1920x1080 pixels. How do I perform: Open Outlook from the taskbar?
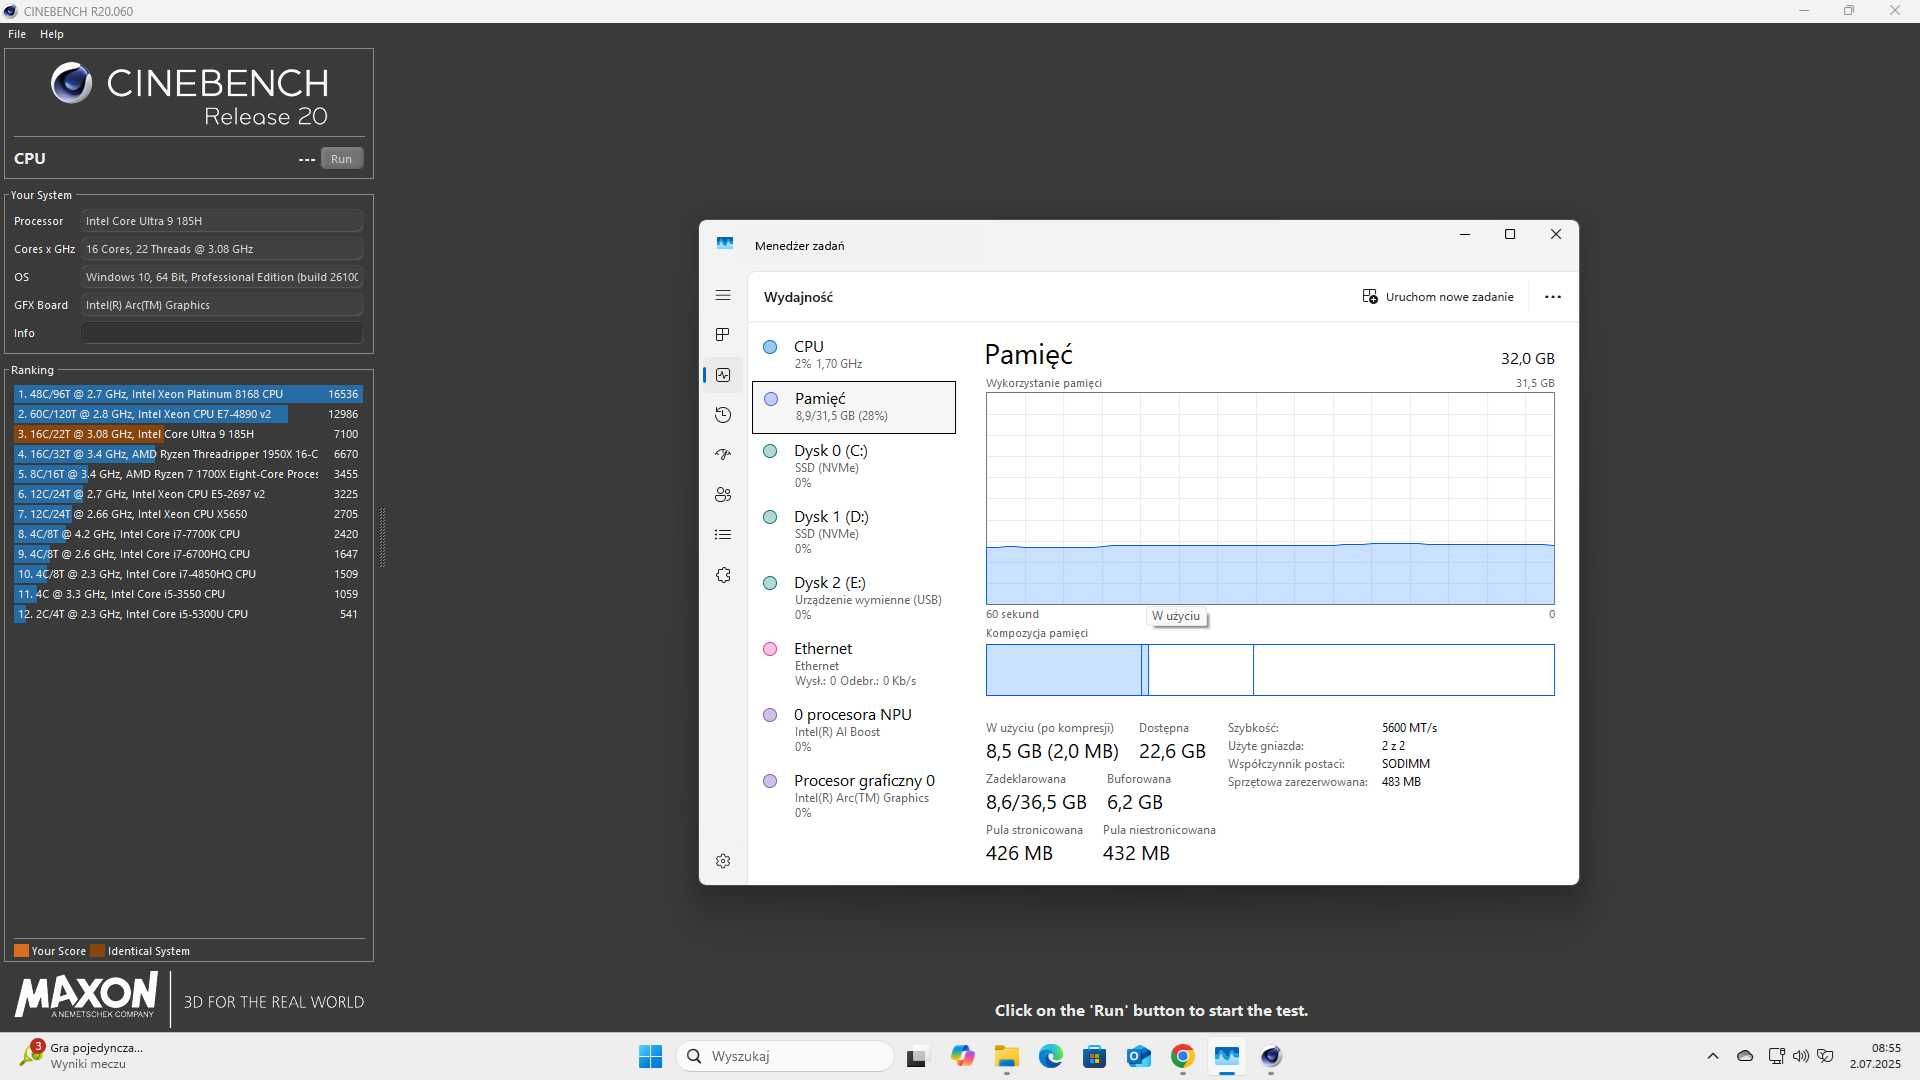tap(1138, 1056)
